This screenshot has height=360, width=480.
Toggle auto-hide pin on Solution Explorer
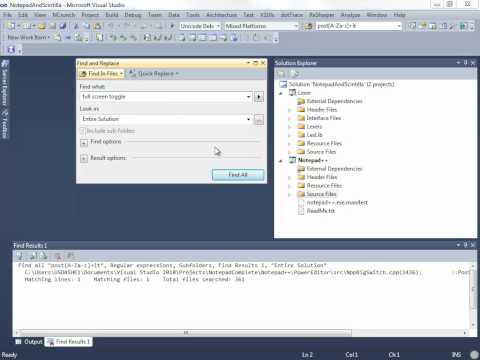tap(465, 63)
